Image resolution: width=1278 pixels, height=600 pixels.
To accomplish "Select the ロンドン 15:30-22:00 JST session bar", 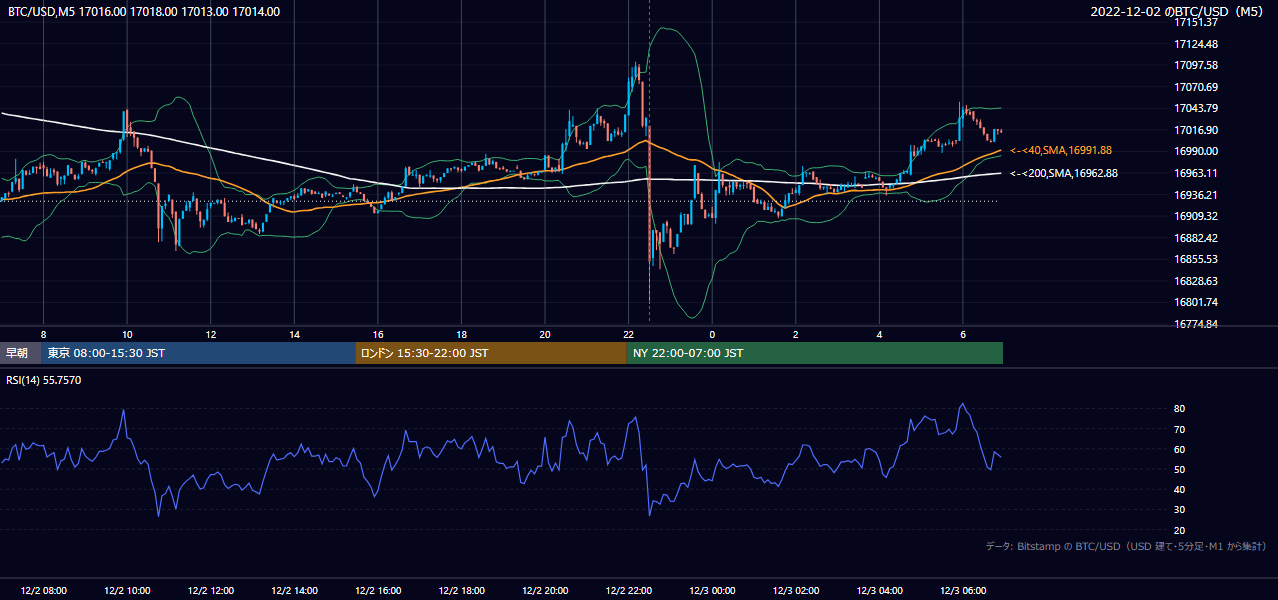I will tap(490, 353).
